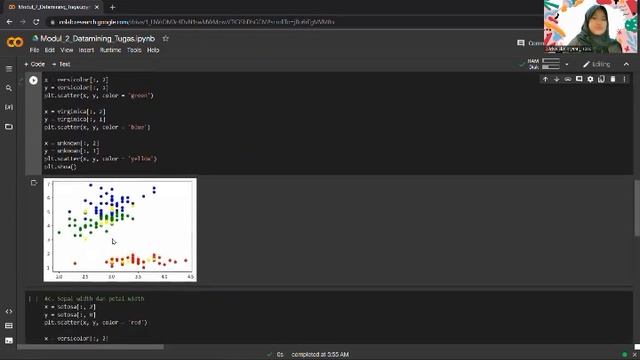Open the File menu

34,50
